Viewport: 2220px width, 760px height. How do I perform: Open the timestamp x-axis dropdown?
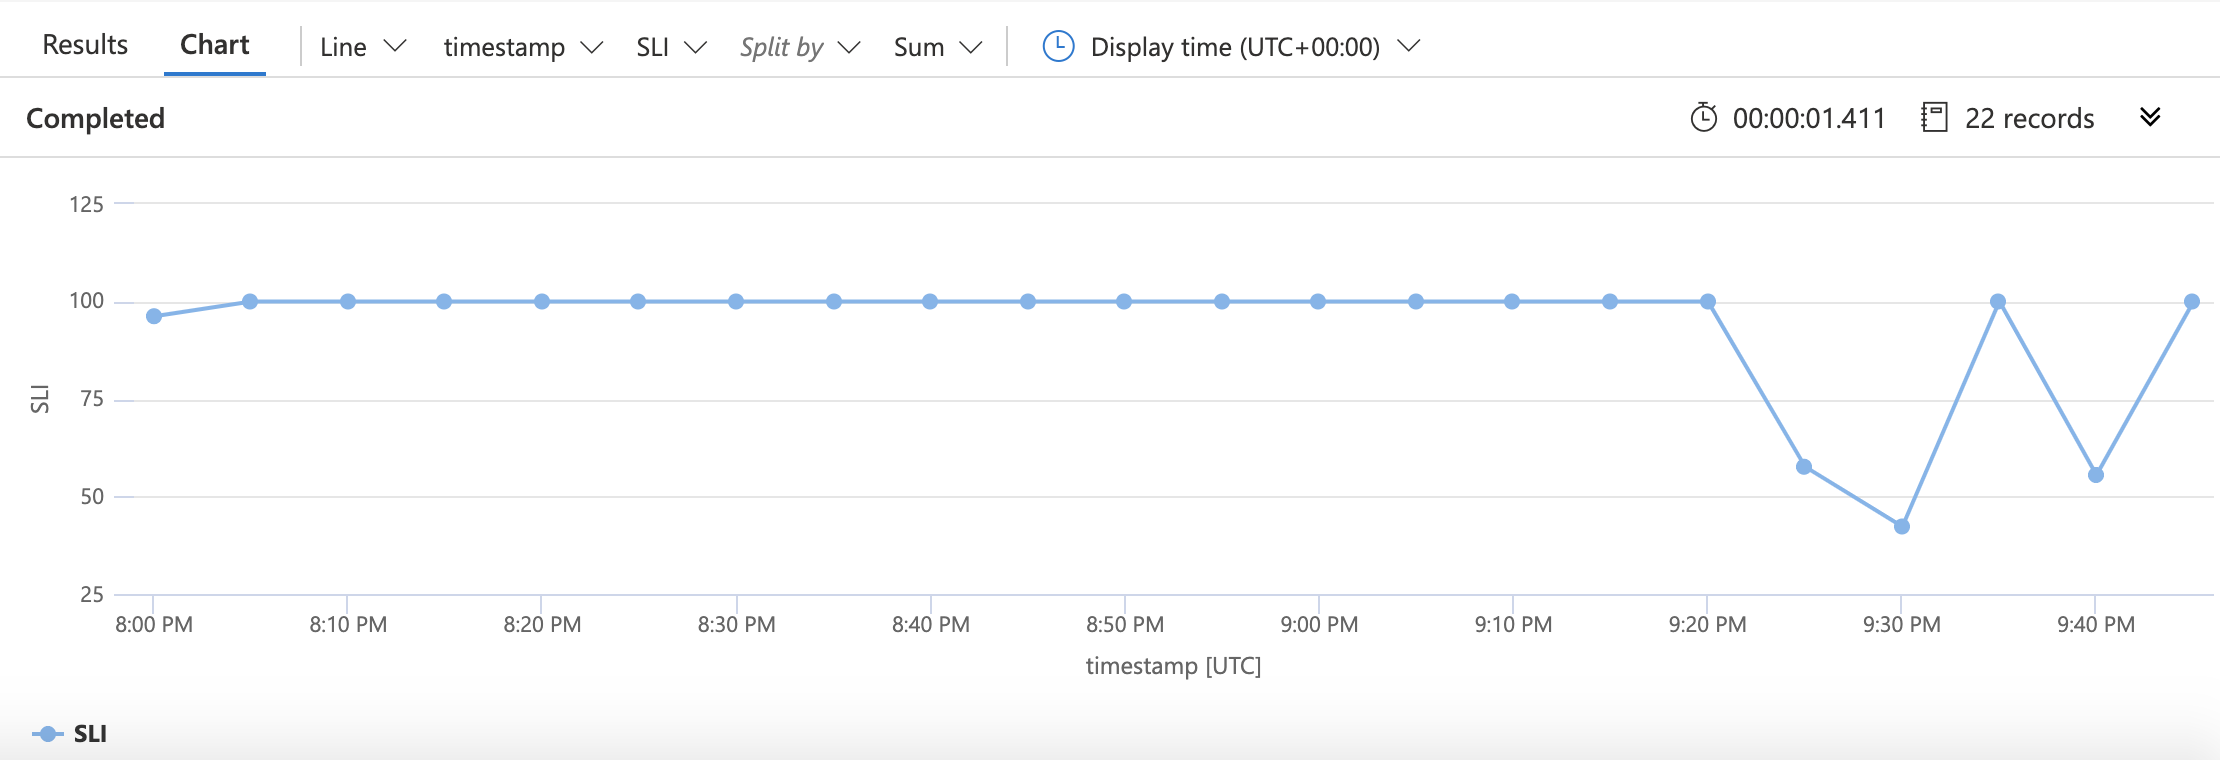pyautogui.click(x=523, y=47)
